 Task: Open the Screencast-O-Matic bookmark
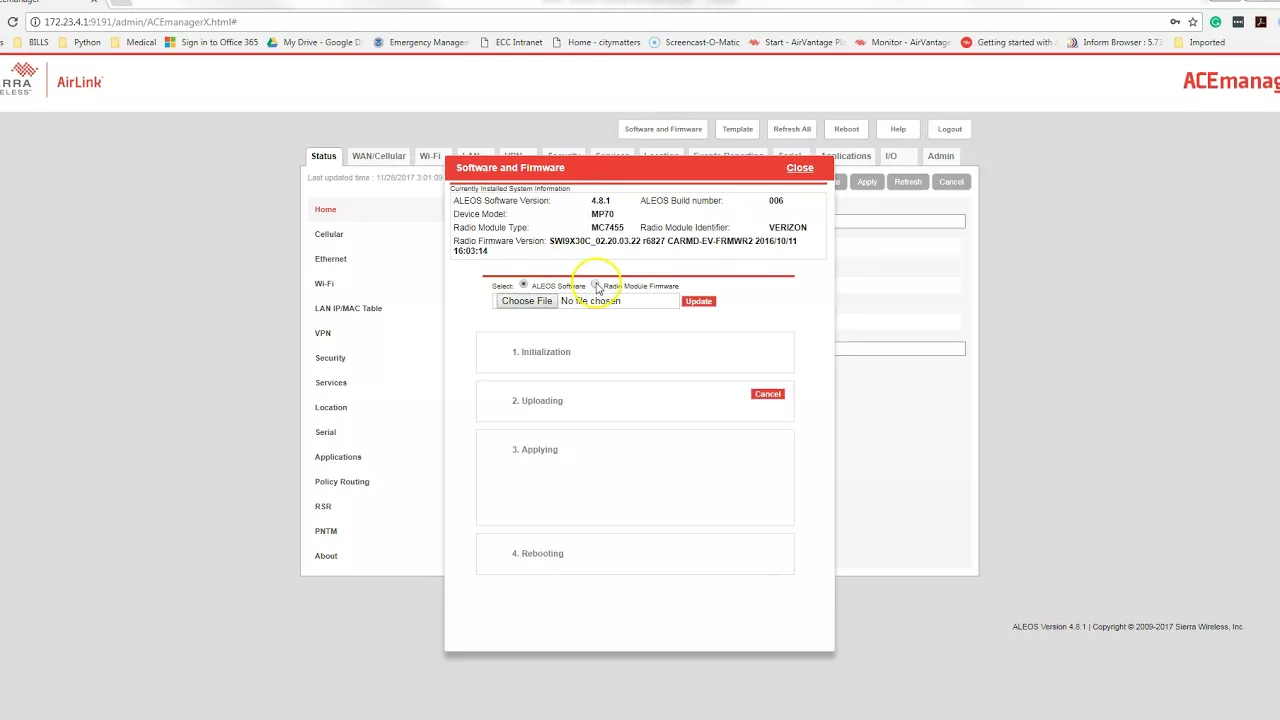[x=694, y=43]
